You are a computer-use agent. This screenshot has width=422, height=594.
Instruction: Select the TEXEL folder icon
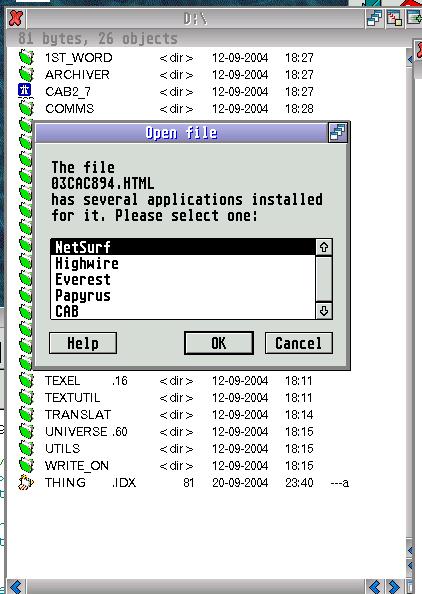(x=26, y=380)
